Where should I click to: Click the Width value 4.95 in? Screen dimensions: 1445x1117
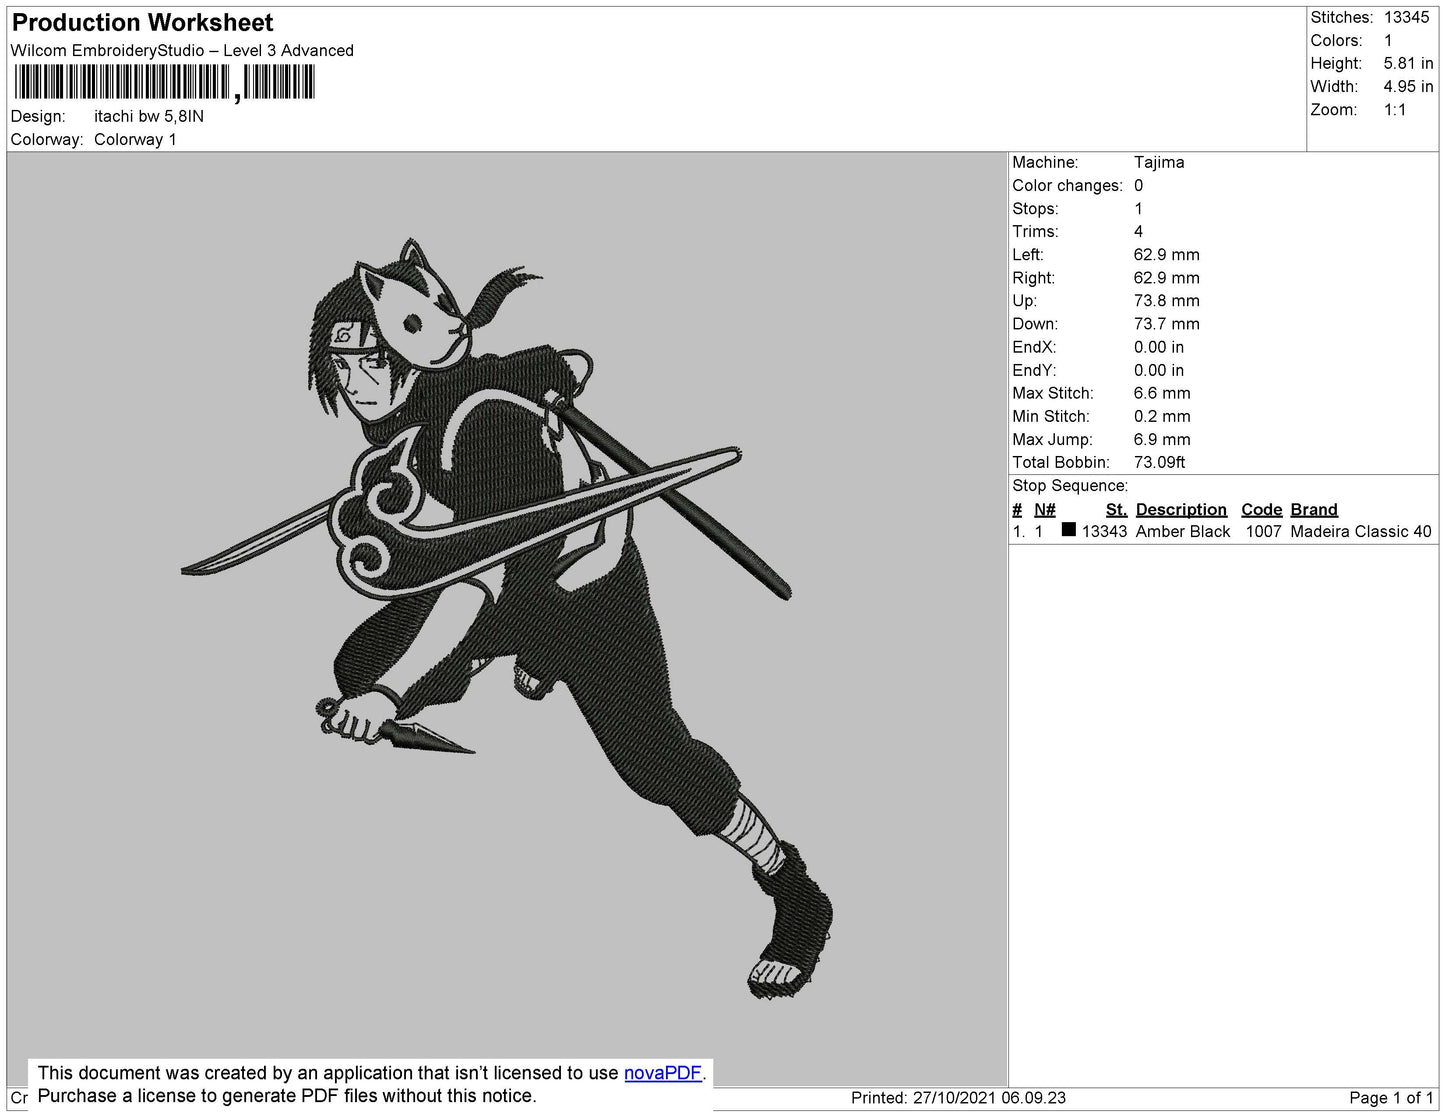coord(1408,86)
